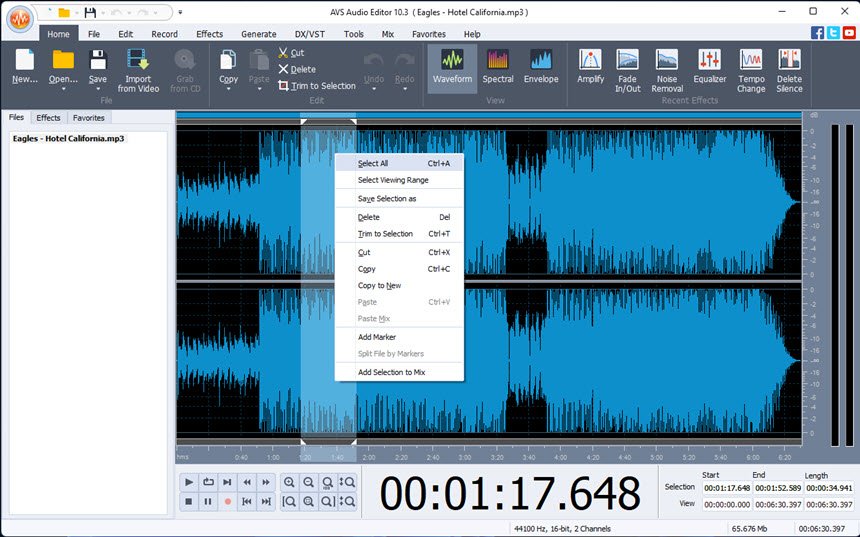Click the save icon in quick access toolbar

90,12
